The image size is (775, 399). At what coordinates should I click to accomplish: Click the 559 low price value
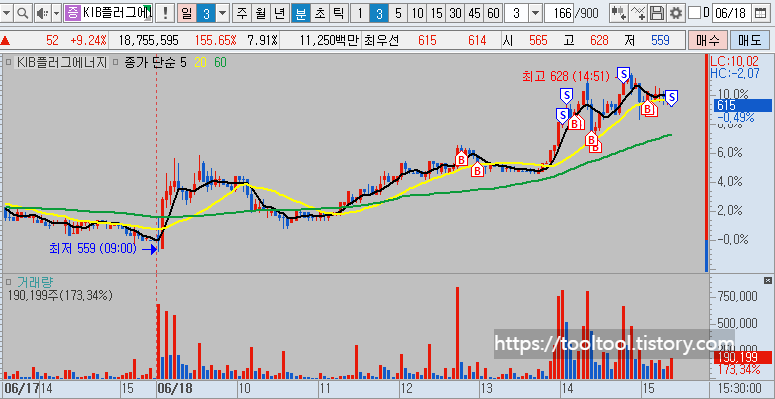[660, 41]
